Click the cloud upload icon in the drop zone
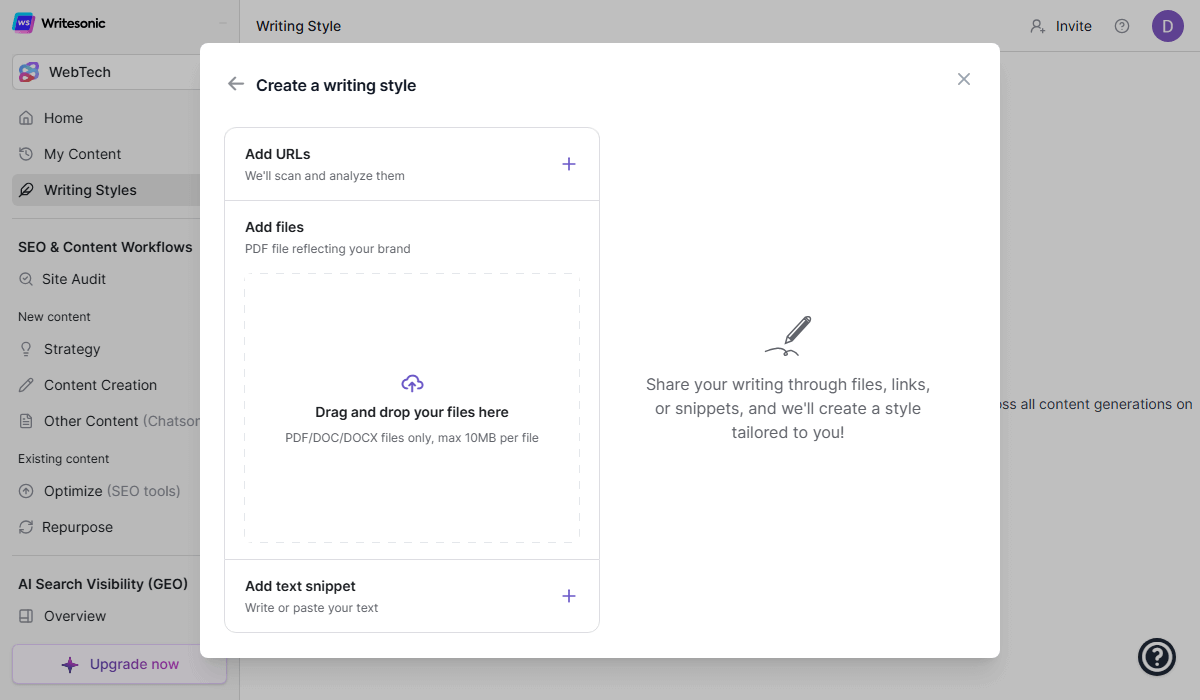The height and width of the screenshot is (700, 1200). click(x=412, y=382)
